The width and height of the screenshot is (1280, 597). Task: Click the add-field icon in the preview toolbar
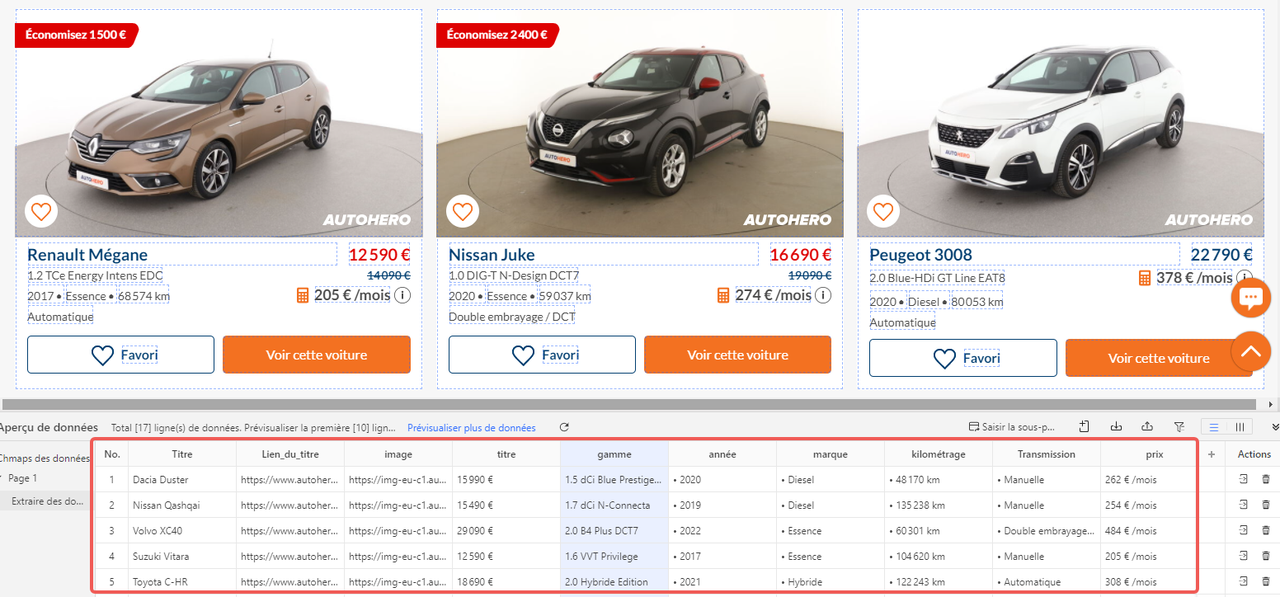[1083, 427]
